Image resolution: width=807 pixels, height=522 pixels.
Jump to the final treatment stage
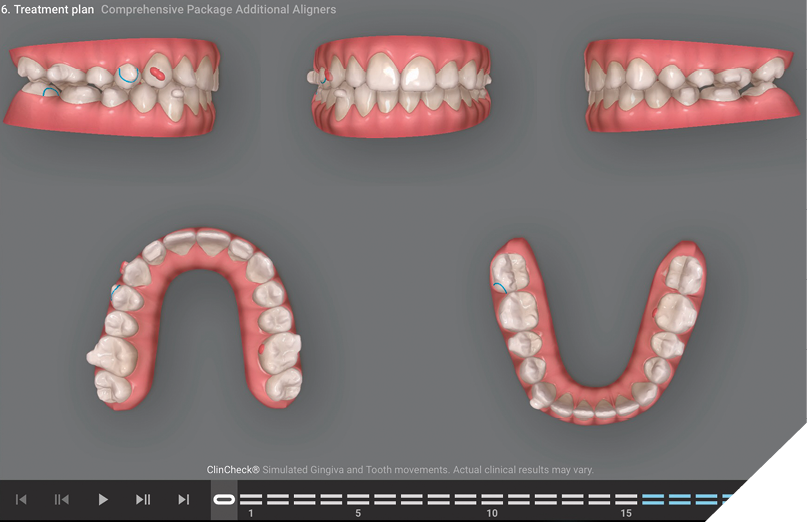tap(184, 499)
